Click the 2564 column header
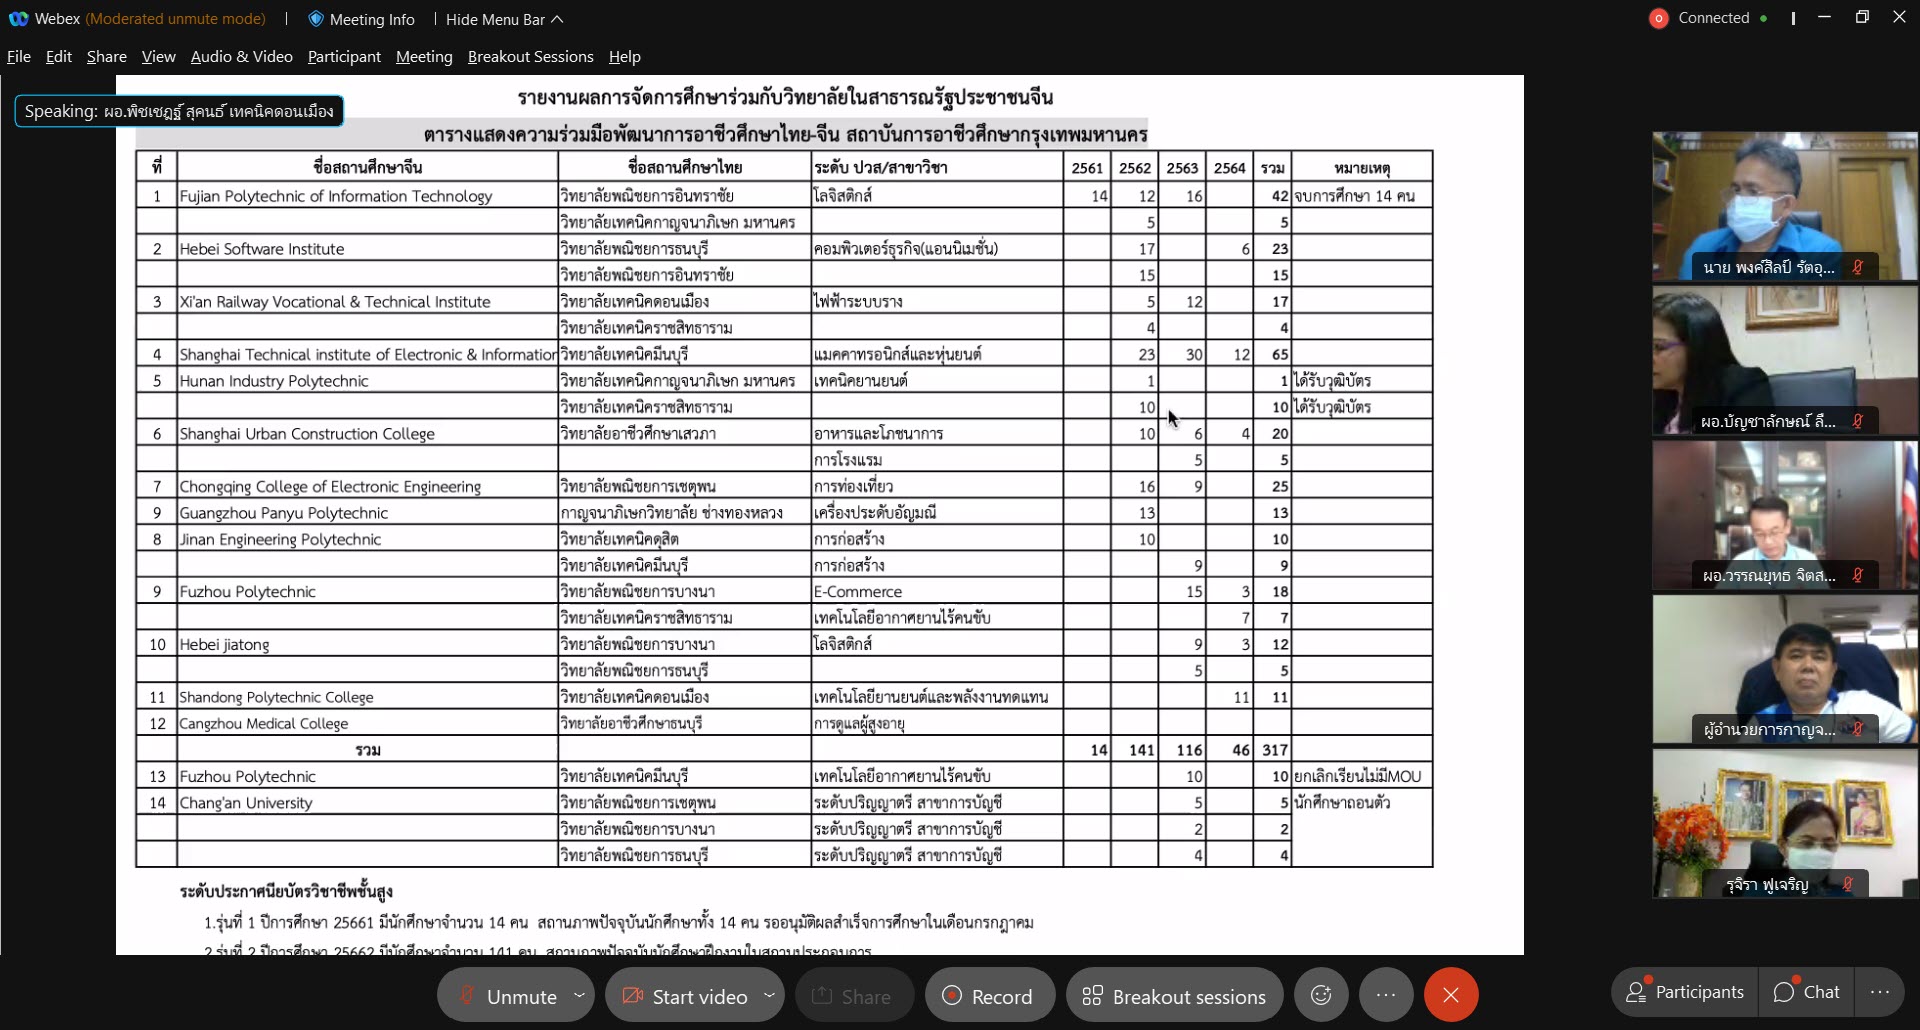This screenshot has width=1920, height=1030. click(x=1229, y=167)
